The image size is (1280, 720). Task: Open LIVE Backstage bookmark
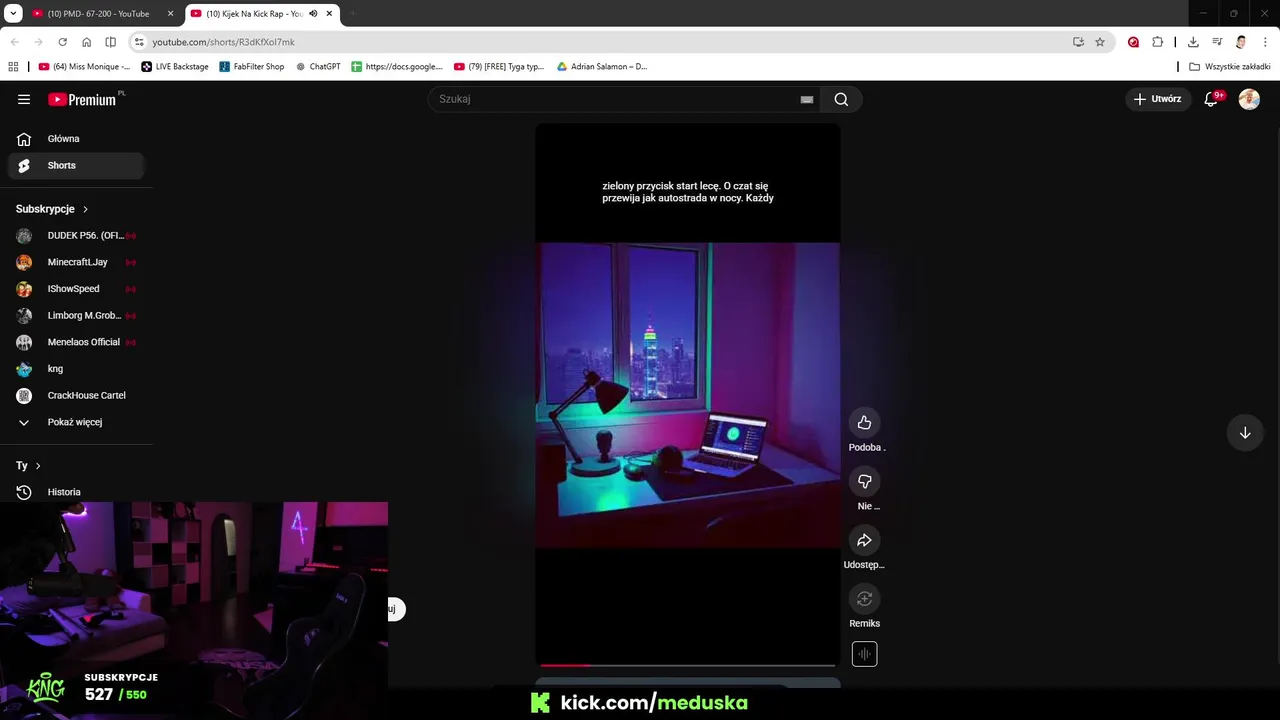point(175,66)
